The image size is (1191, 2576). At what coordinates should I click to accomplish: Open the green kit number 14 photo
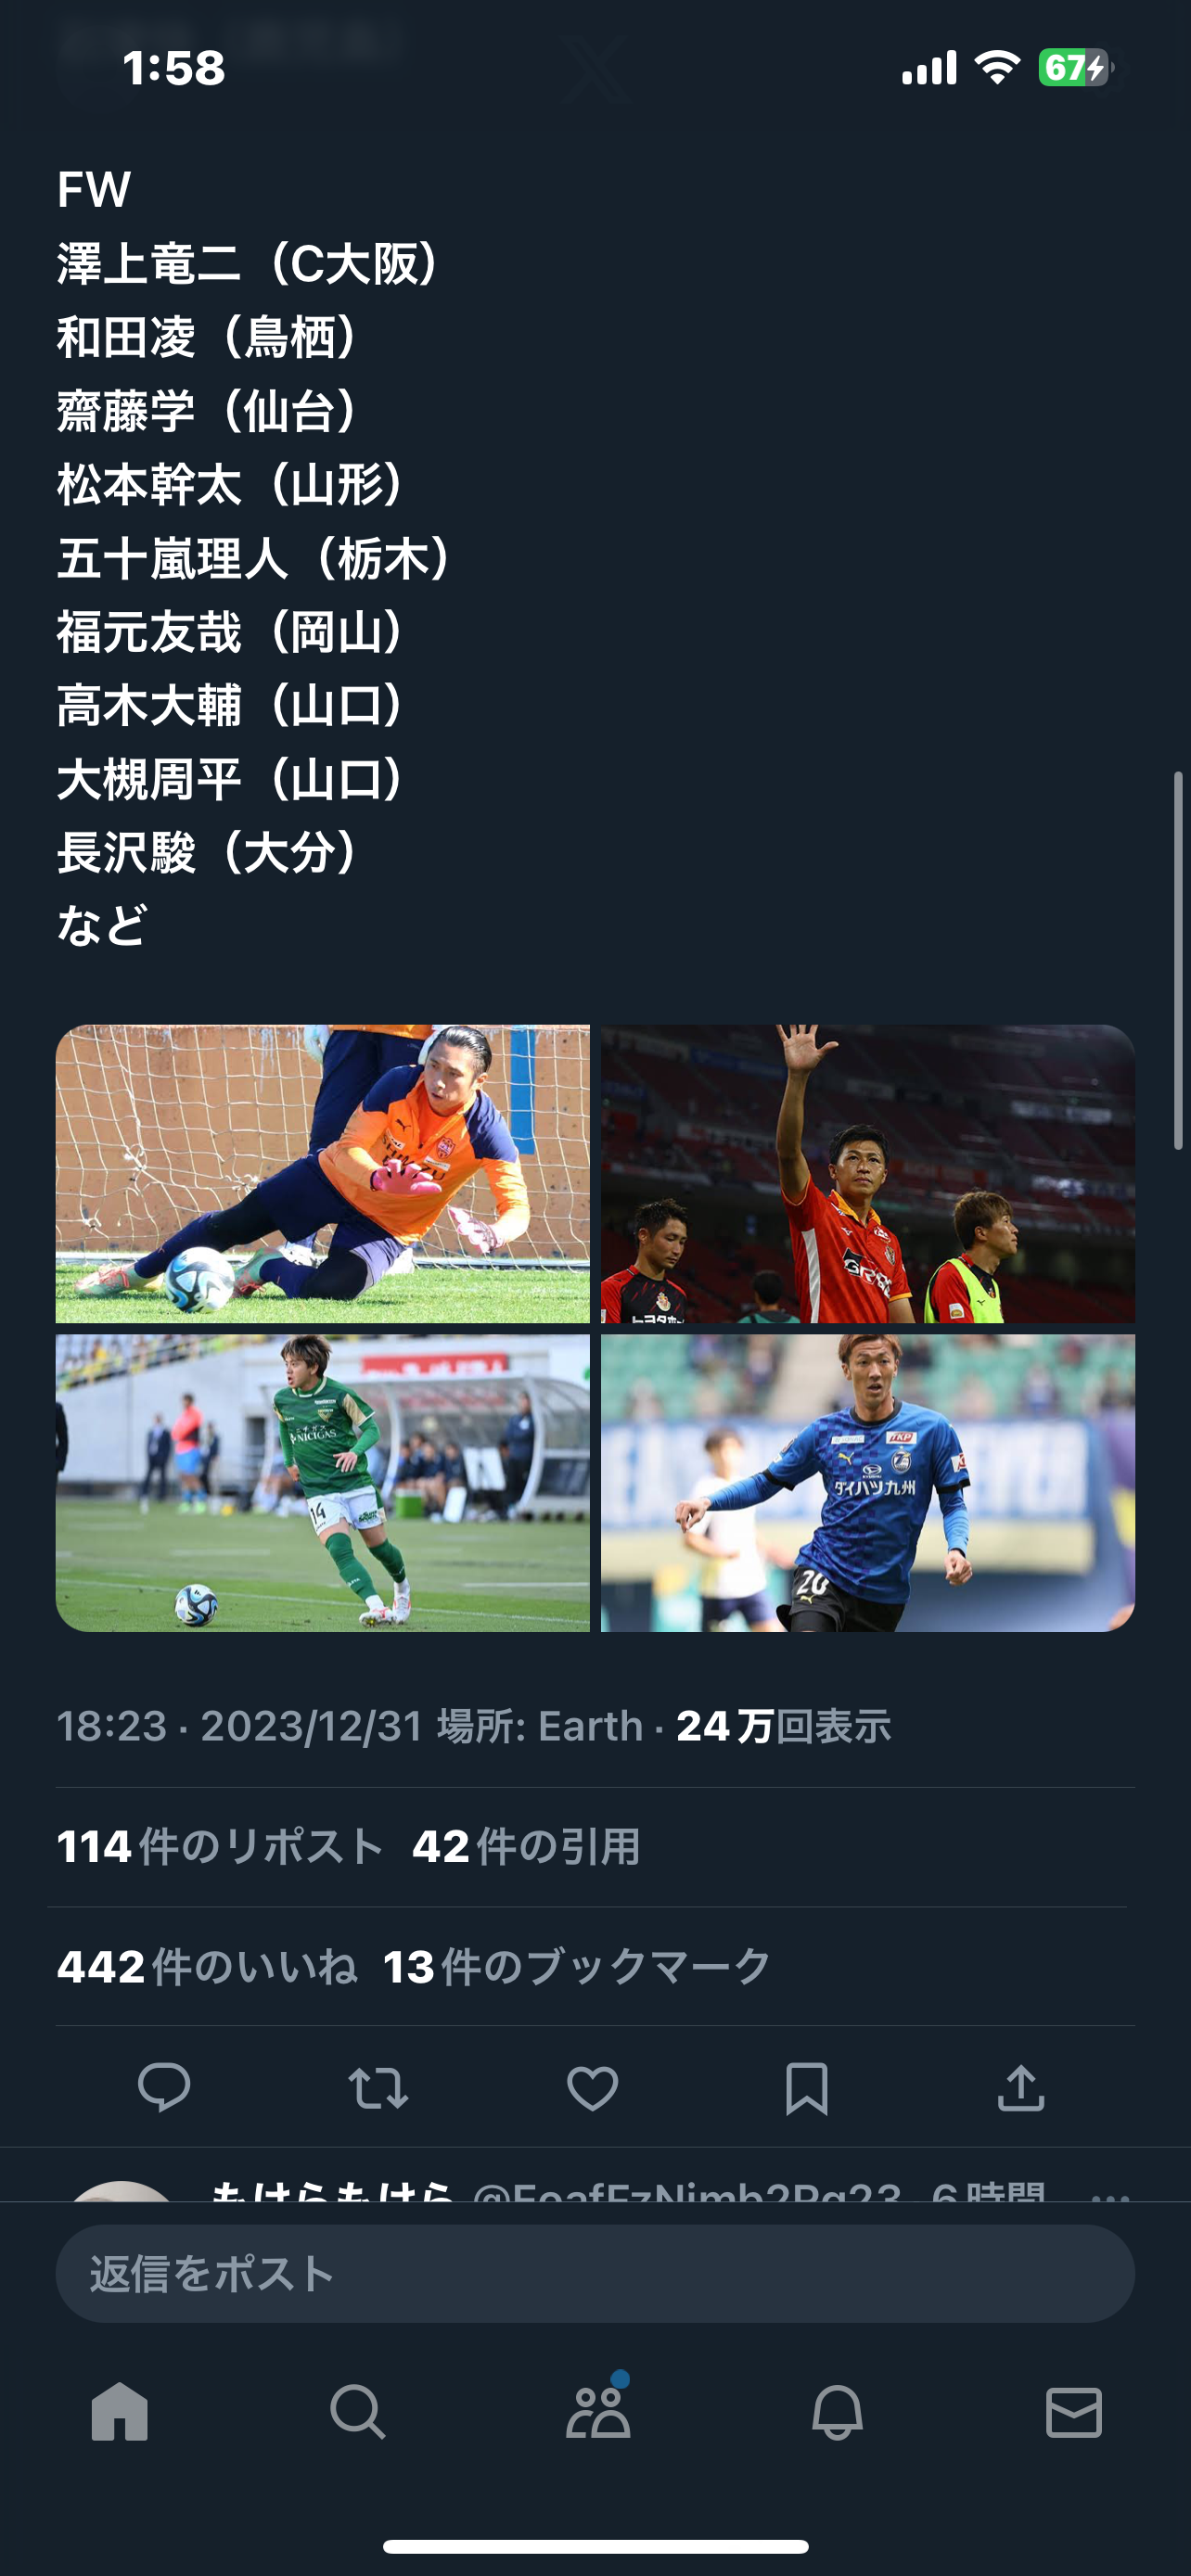tap(323, 1483)
